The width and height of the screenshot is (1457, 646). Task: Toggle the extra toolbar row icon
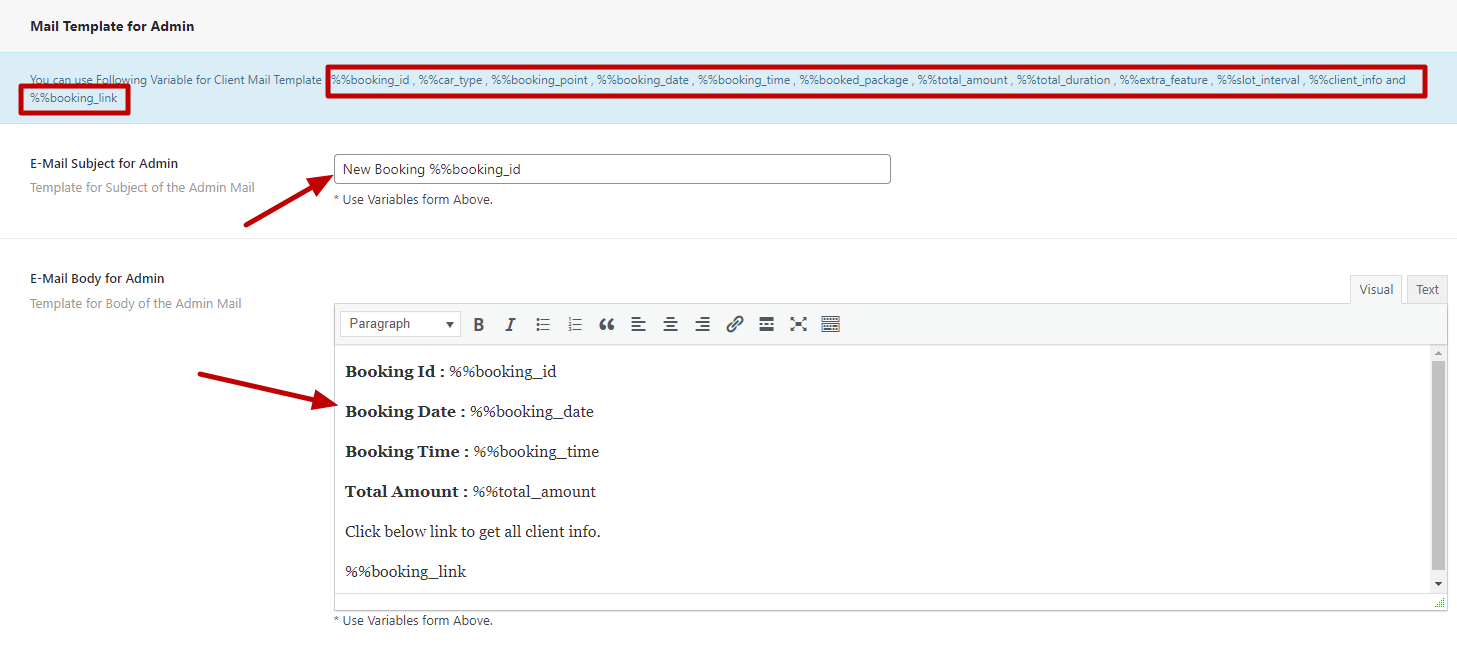[830, 324]
